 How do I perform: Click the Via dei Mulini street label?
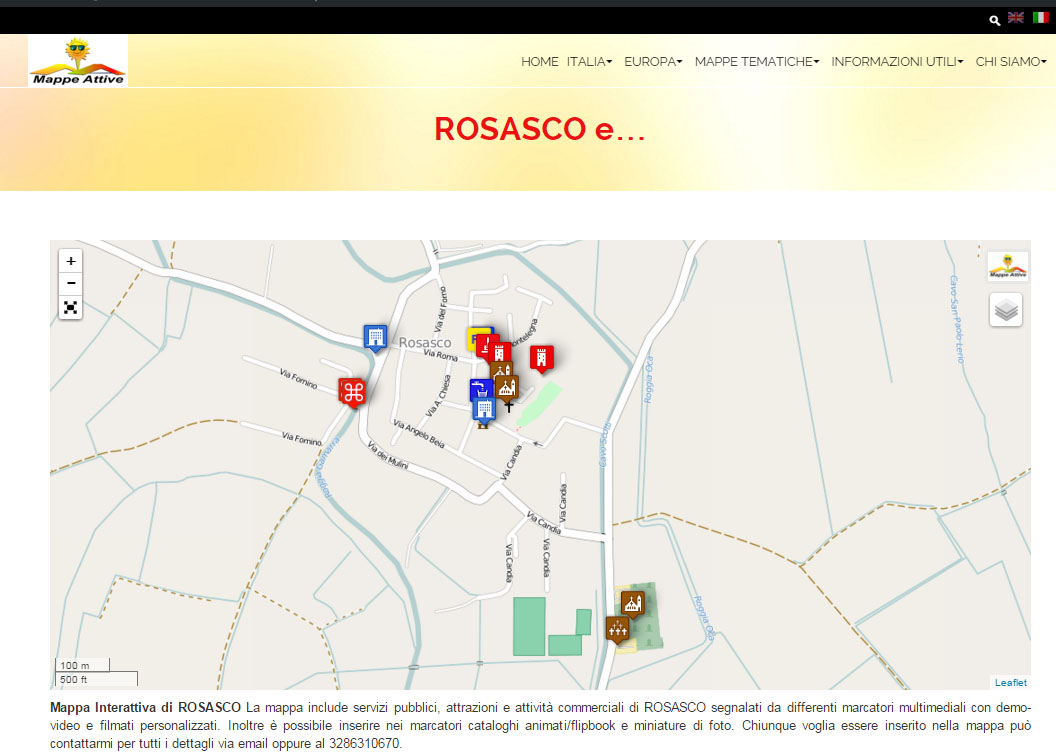tap(387, 455)
